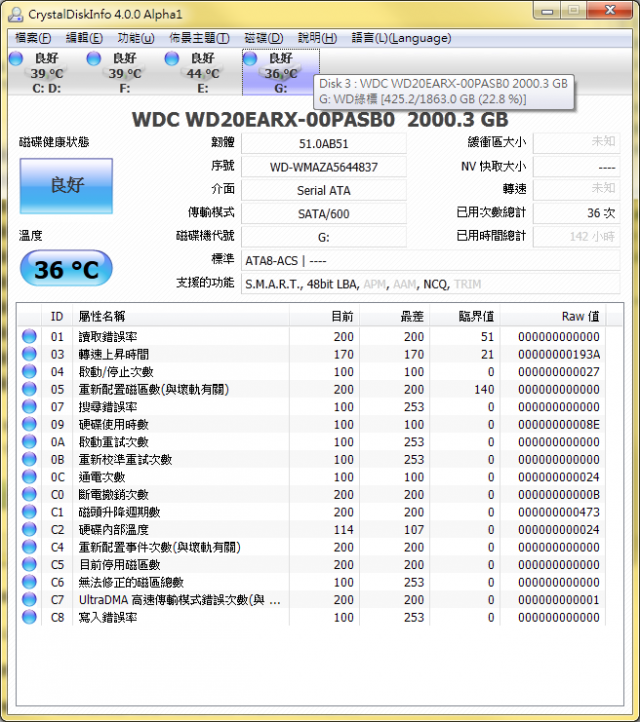640x723 pixels.
Task: Click the CrystalDiskInfo title bar app icon
Action: tap(16, 14)
